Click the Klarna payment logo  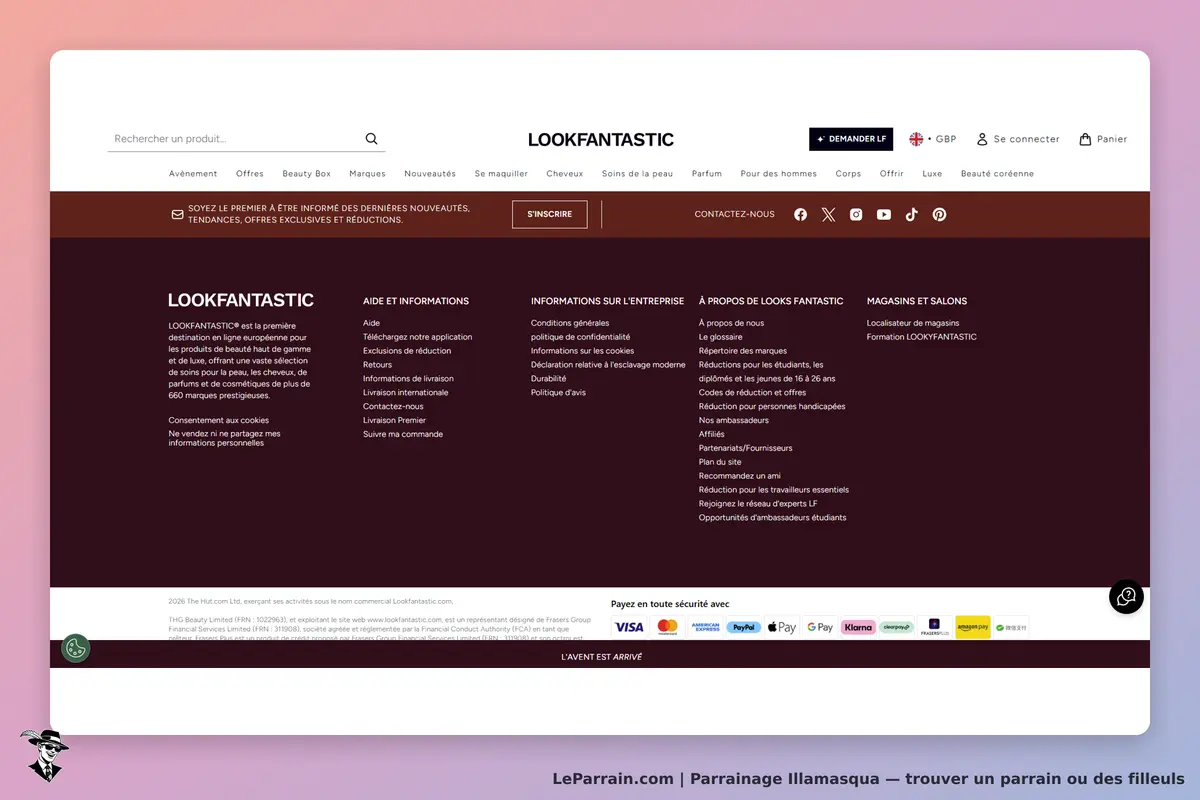tap(858, 627)
